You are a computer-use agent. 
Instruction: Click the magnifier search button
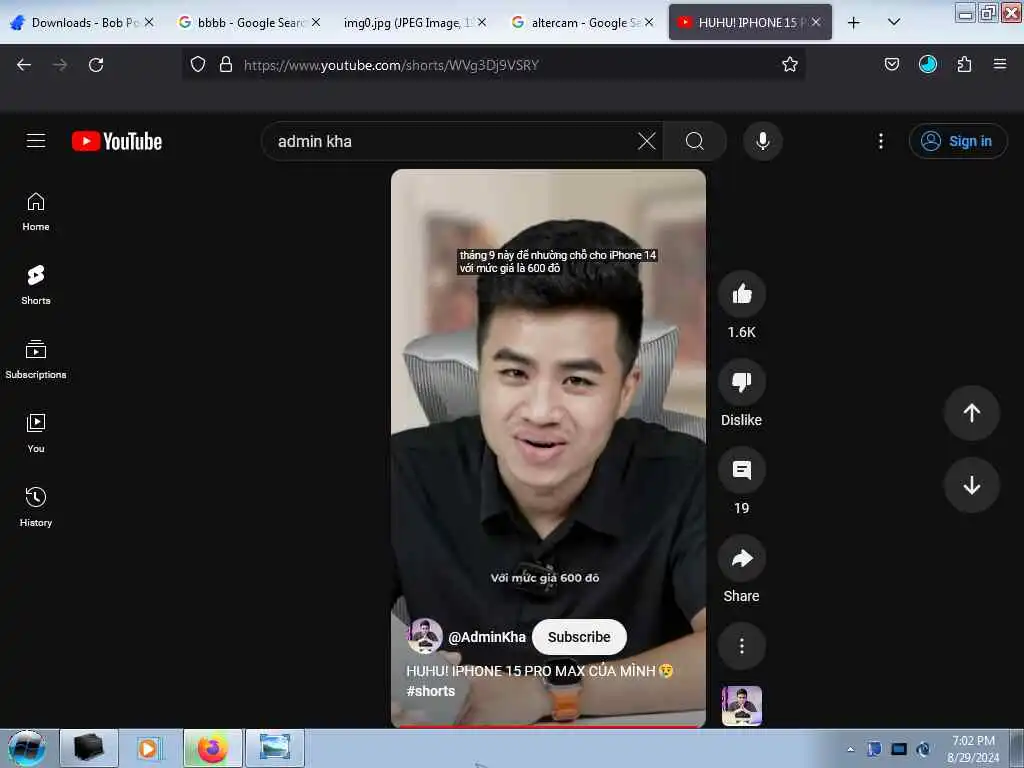[x=695, y=141]
